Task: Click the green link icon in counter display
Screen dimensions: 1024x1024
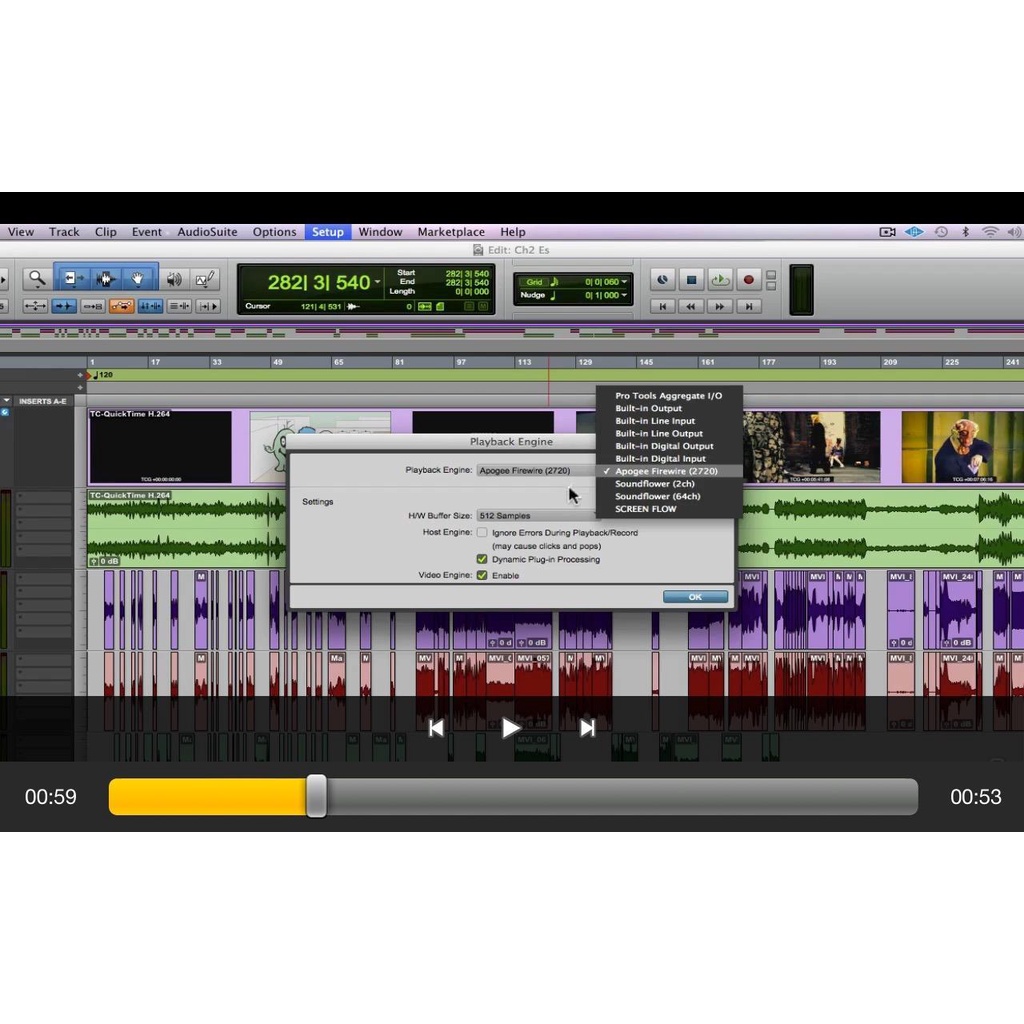Action: coord(424,306)
